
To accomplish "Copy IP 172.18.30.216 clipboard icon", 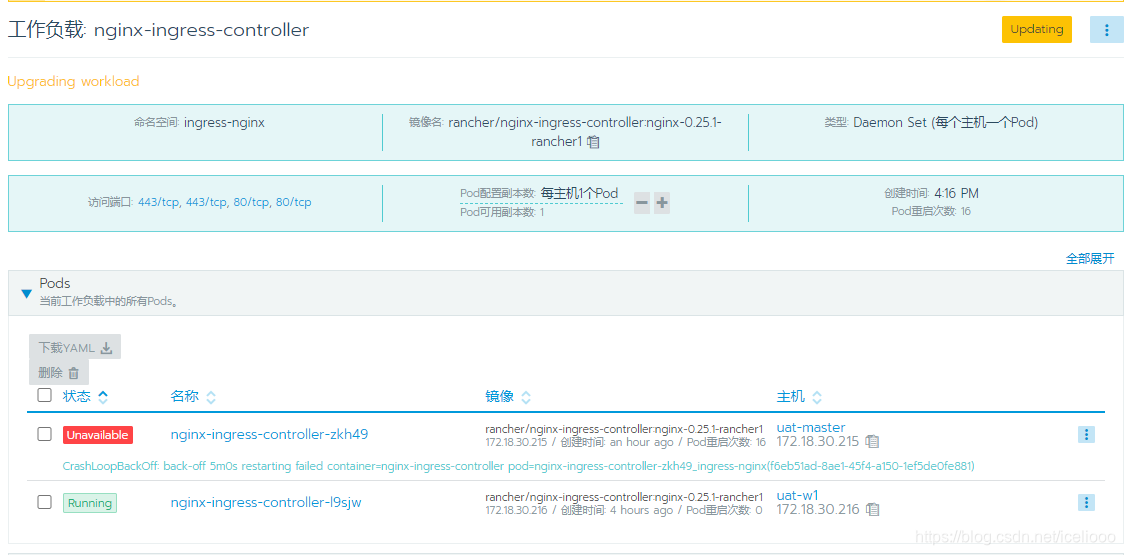I will tap(872, 509).
